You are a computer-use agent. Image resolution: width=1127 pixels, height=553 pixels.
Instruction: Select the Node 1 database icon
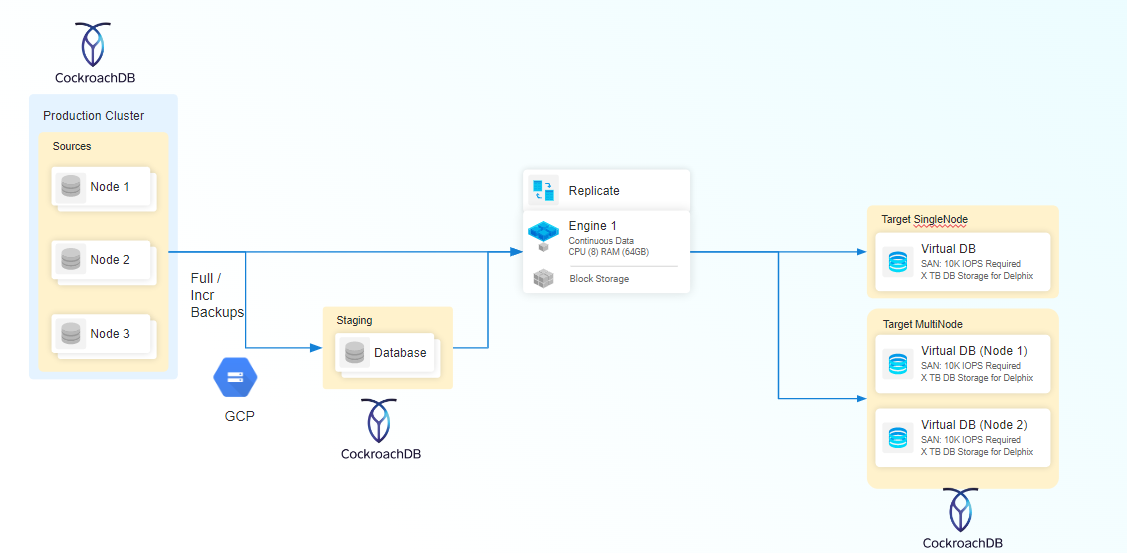[70, 187]
